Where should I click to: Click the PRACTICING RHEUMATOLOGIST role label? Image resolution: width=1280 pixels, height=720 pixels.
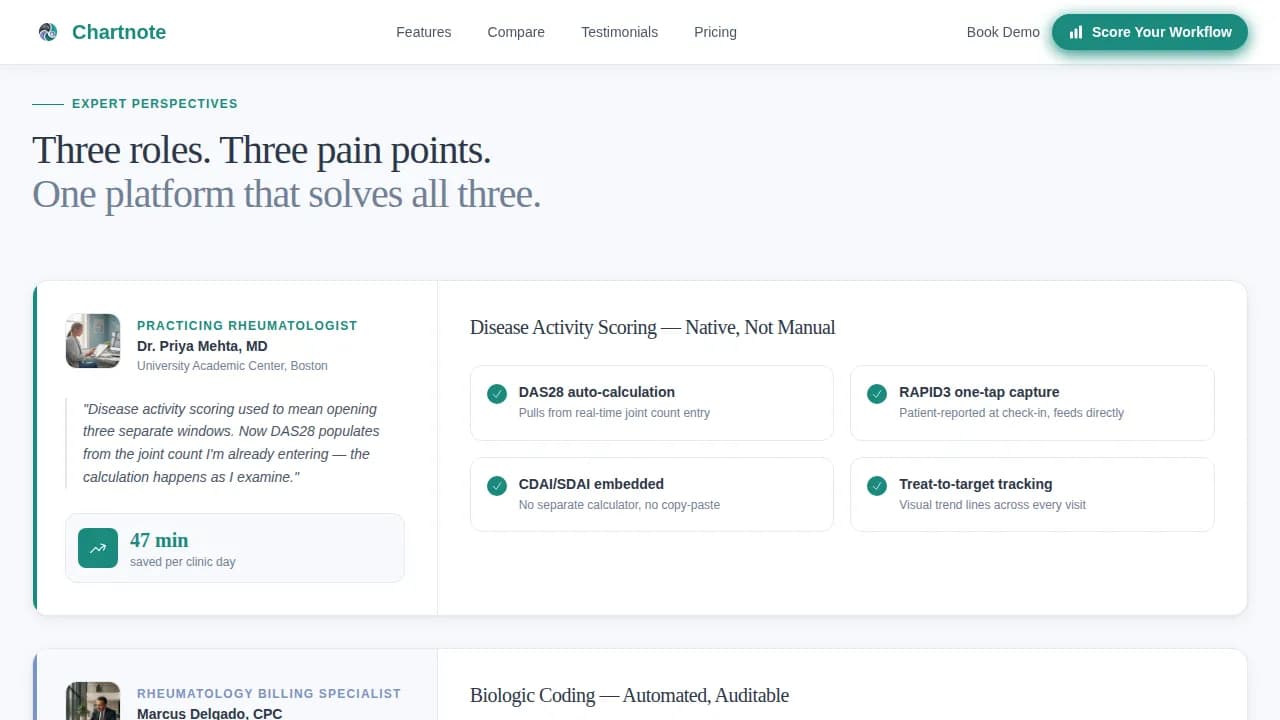point(247,326)
